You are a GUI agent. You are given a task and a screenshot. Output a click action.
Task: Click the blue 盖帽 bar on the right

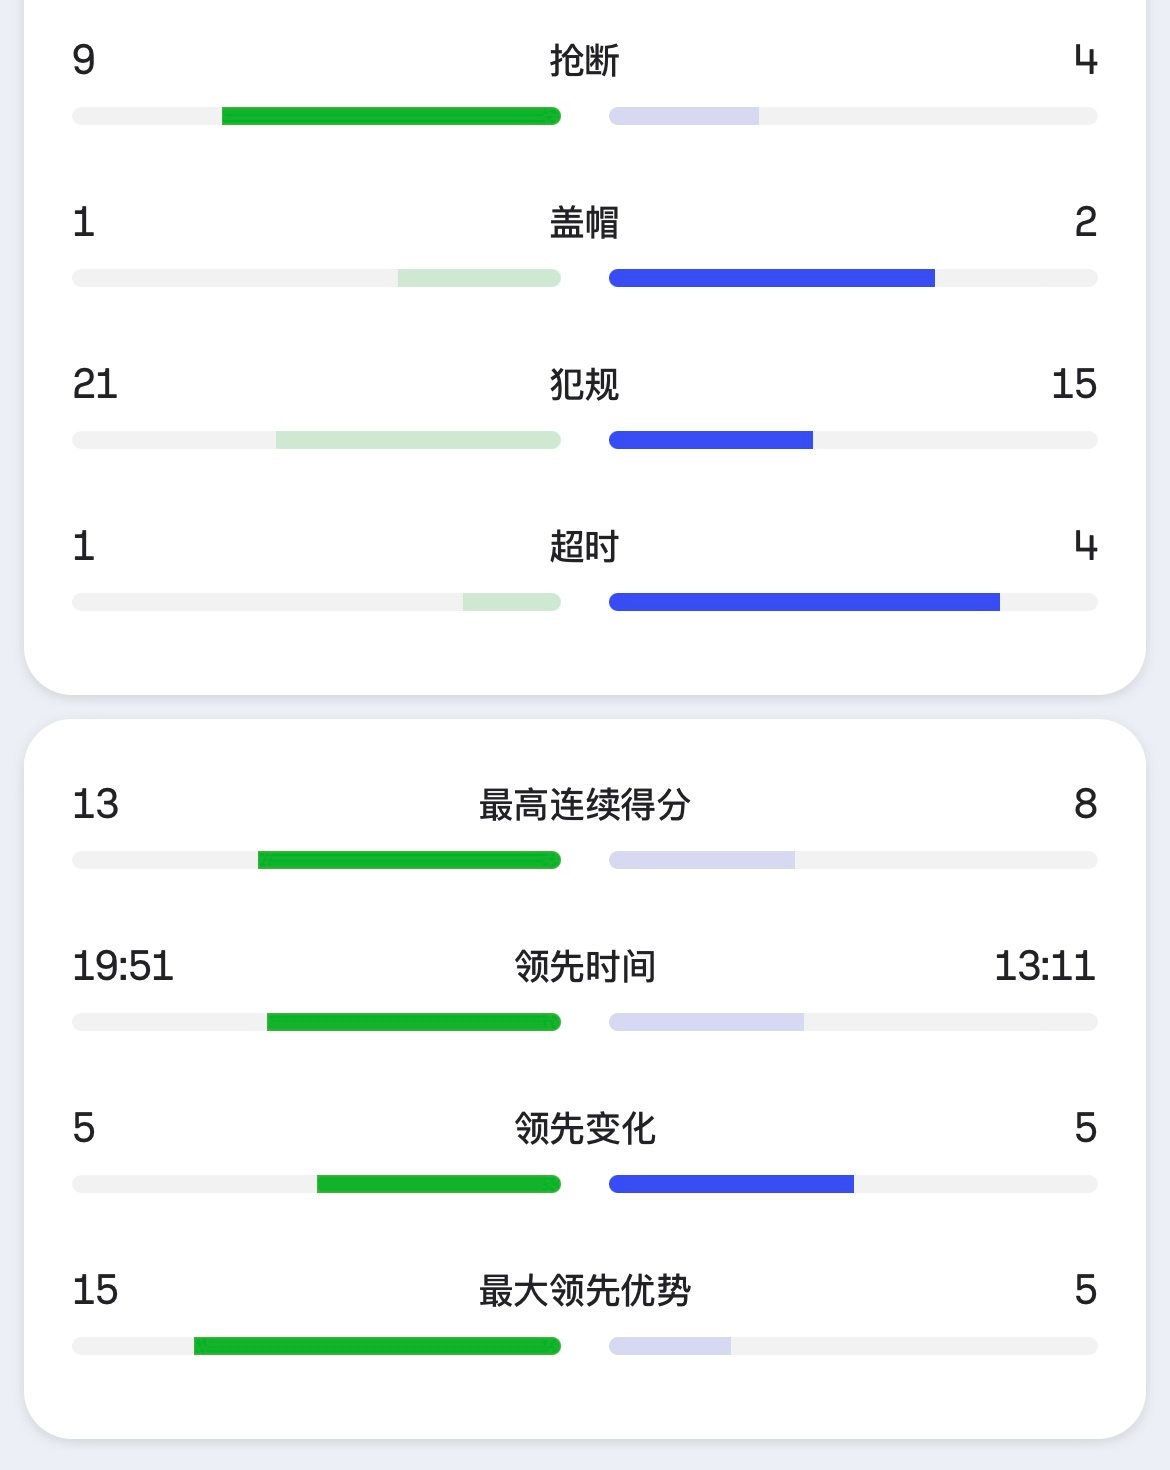click(x=771, y=278)
